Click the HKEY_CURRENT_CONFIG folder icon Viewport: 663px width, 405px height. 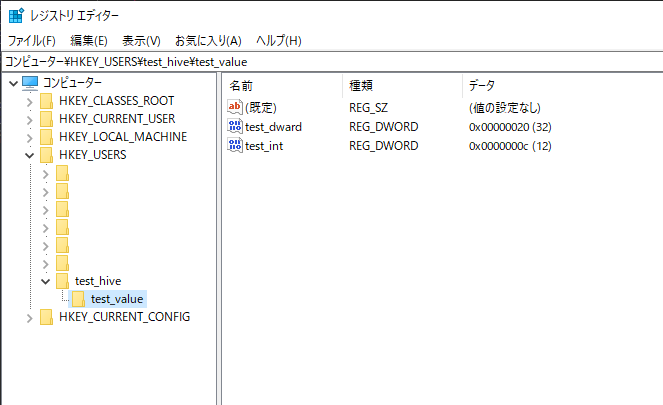(47, 317)
